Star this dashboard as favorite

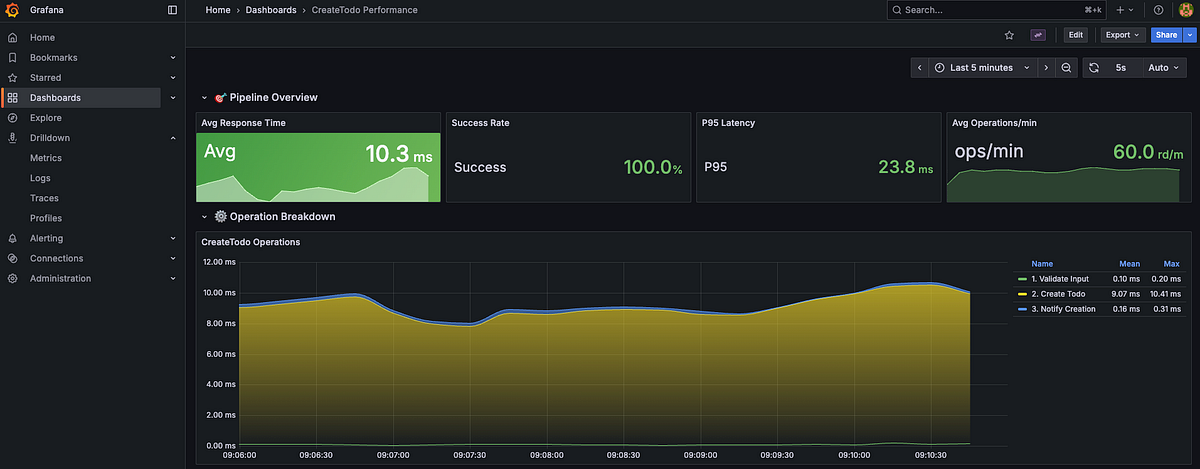point(1009,35)
